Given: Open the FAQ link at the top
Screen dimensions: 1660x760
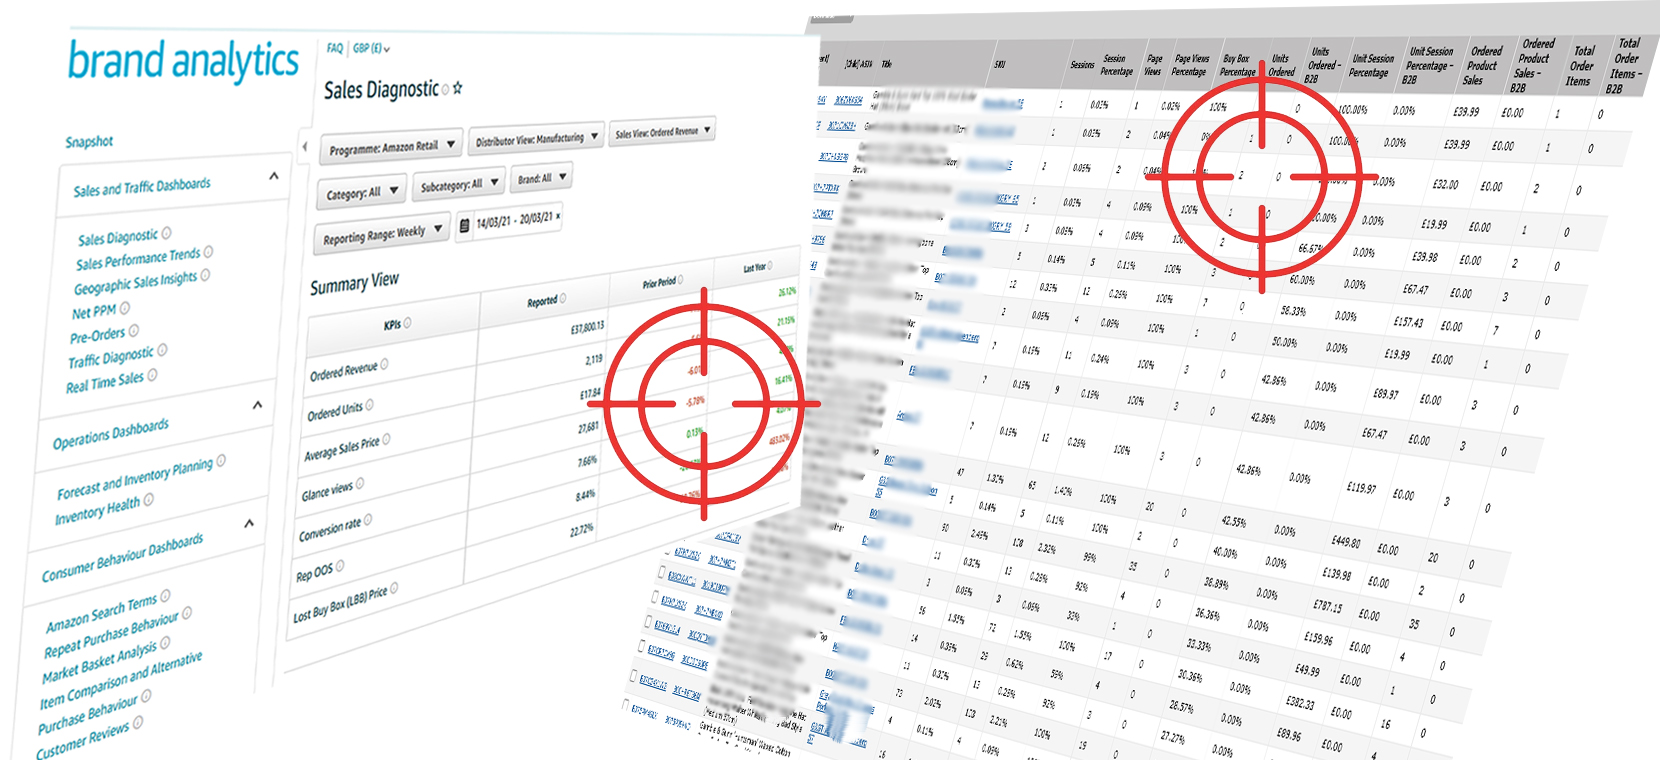Looking at the screenshot, I should click(335, 48).
